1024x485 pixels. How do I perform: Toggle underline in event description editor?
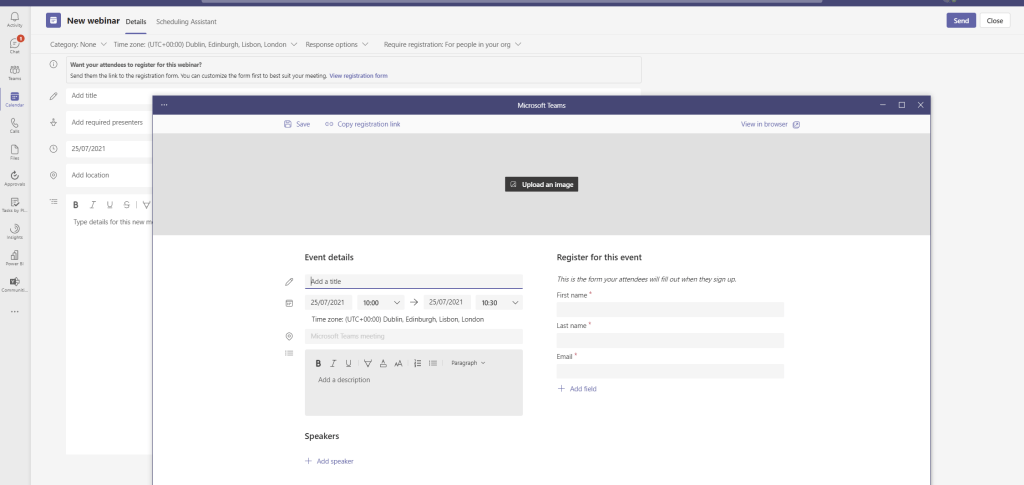tap(348, 363)
